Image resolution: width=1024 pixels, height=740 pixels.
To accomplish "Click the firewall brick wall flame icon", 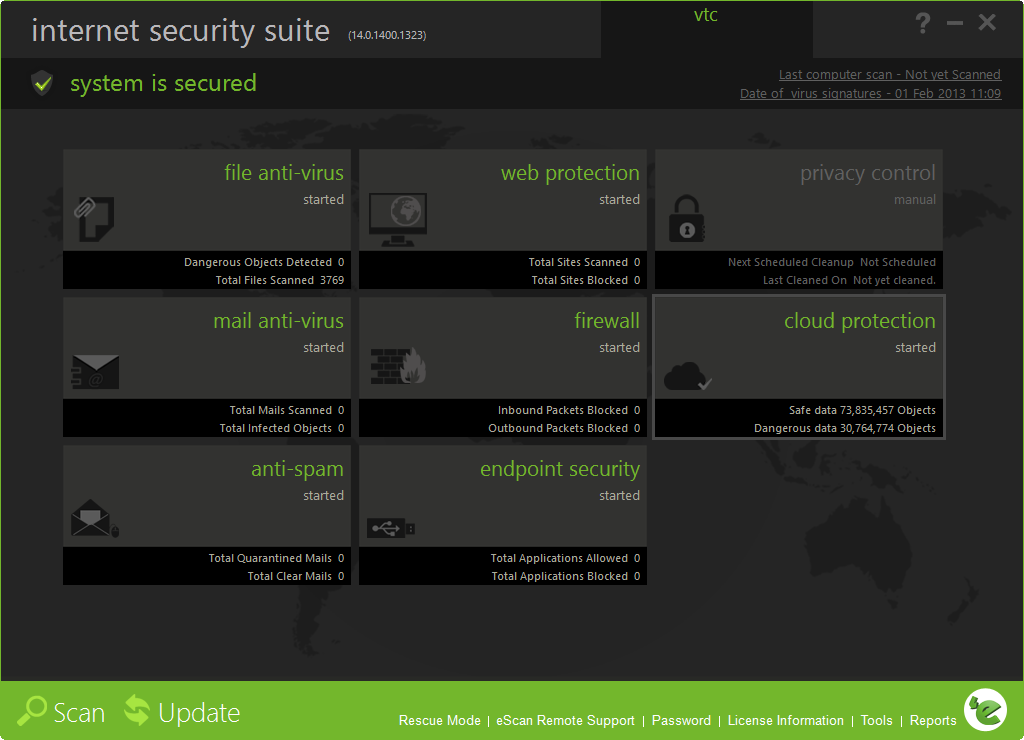I will coord(398,367).
